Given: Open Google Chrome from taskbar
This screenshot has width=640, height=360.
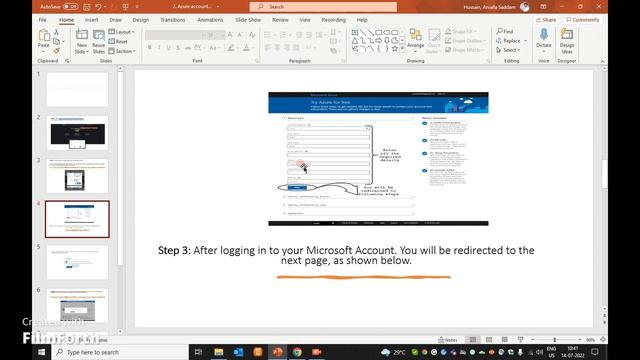Looking at the screenshot, I should tap(297, 352).
